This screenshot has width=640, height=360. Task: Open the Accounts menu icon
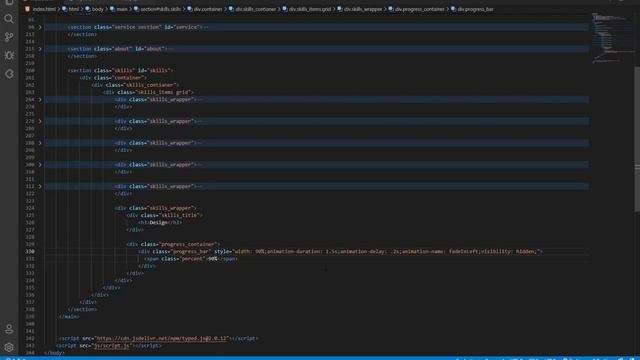(9, 329)
